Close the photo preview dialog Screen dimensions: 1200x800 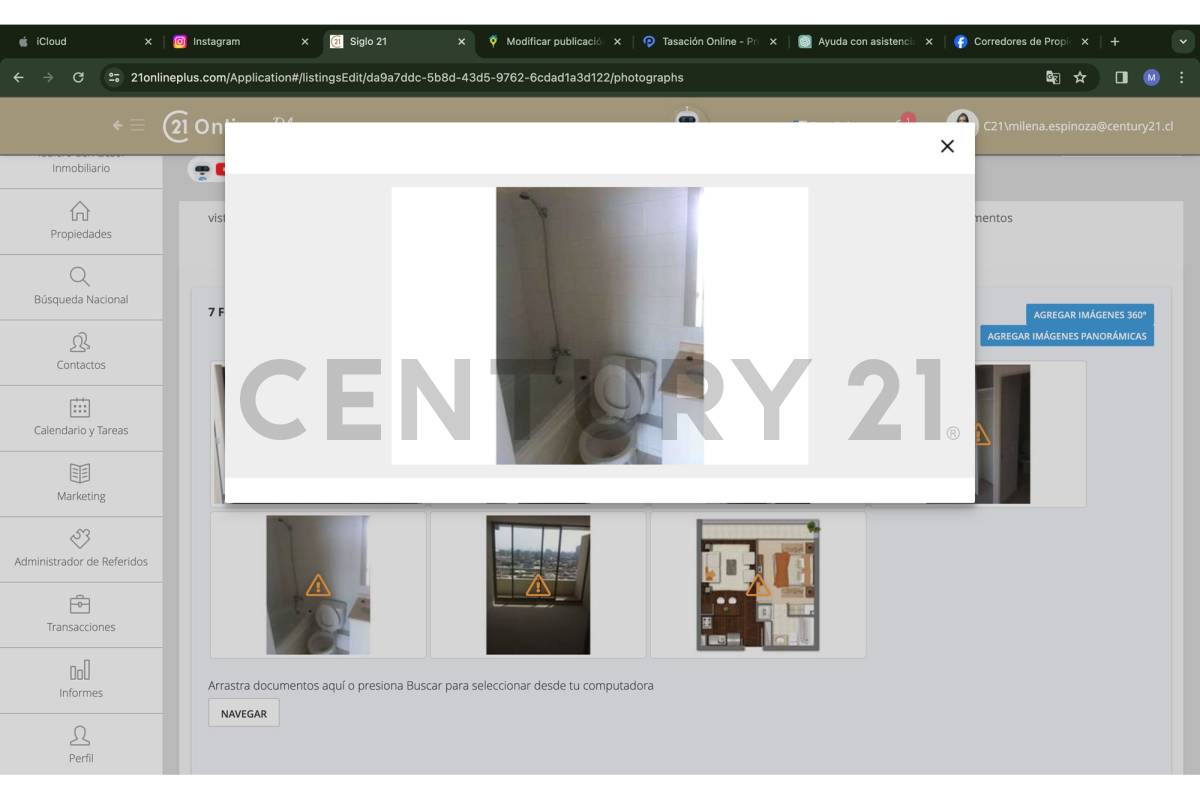947,146
